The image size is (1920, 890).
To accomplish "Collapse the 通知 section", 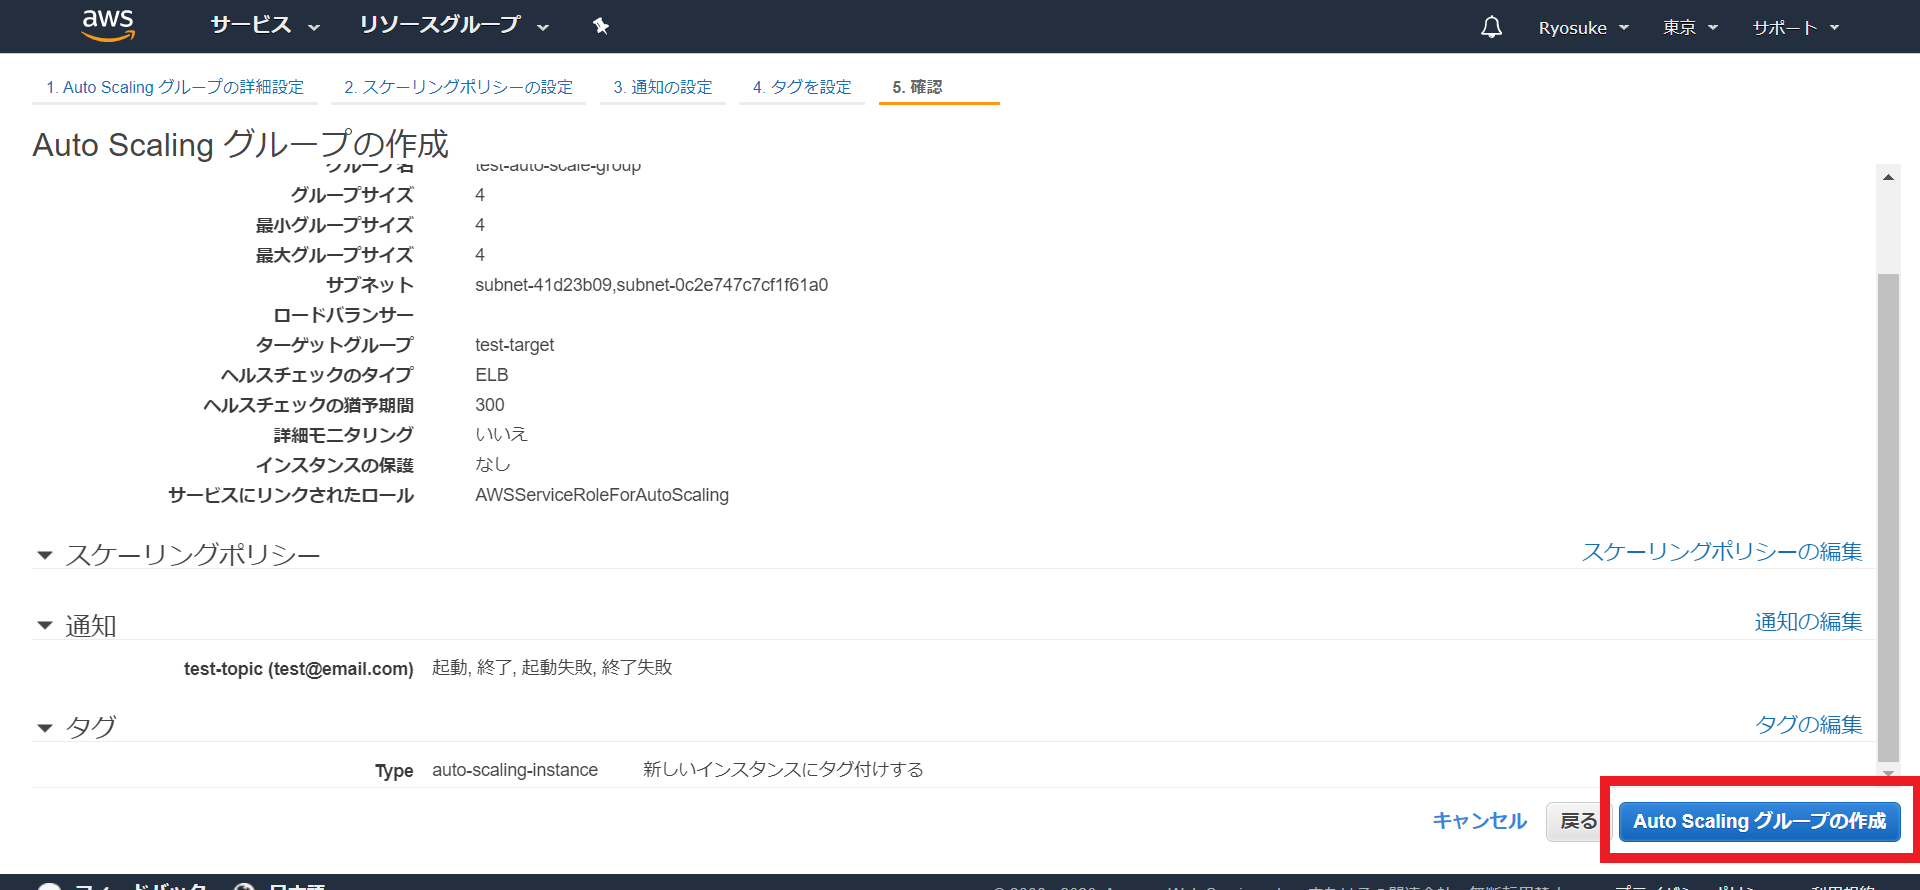I will [x=45, y=626].
